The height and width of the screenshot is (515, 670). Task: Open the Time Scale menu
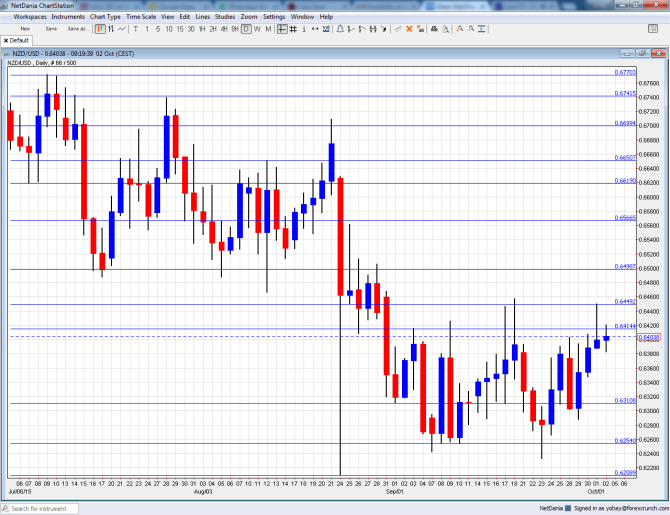[x=141, y=17]
